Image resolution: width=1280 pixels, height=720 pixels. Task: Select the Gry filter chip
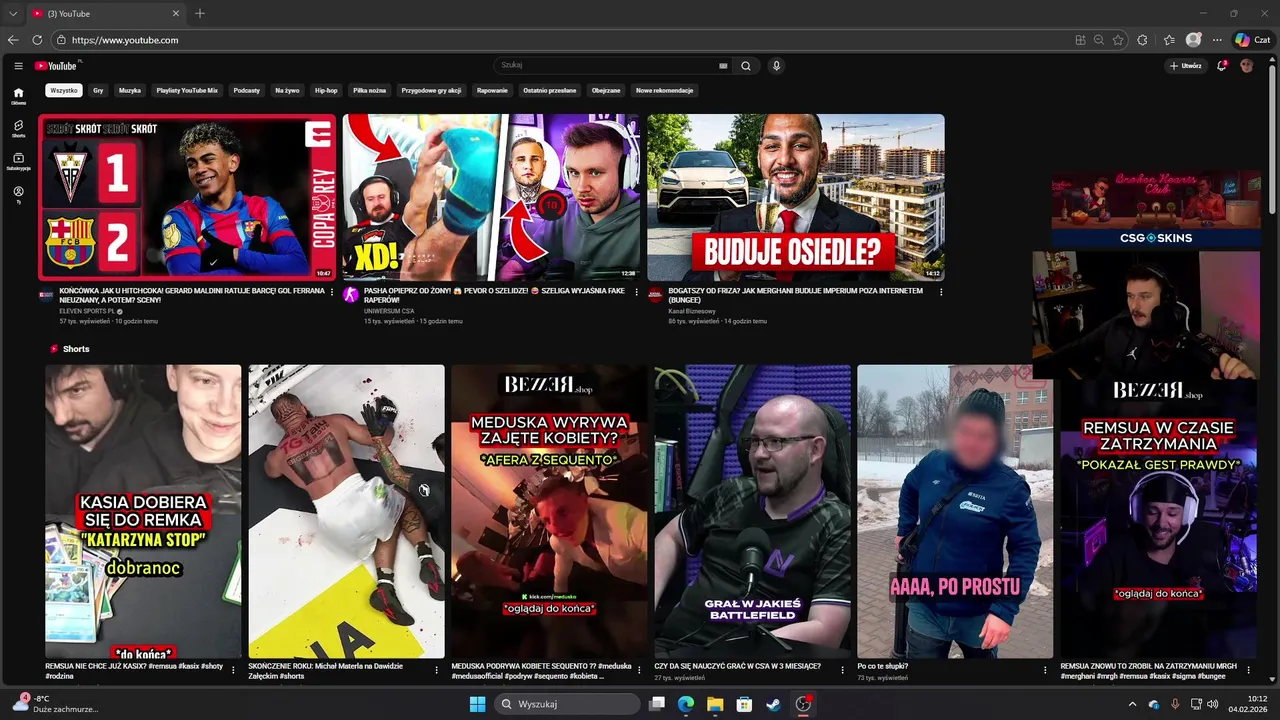98,90
